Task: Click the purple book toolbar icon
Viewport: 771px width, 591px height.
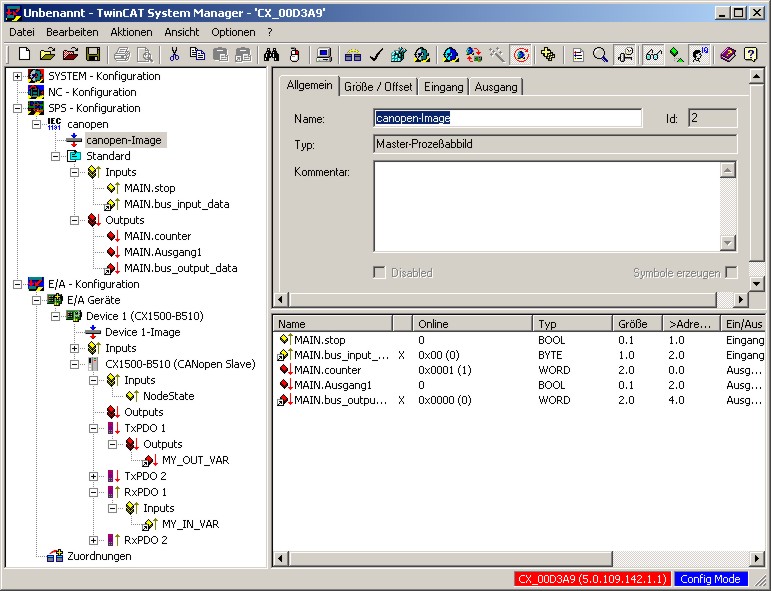Action: [x=728, y=54]
